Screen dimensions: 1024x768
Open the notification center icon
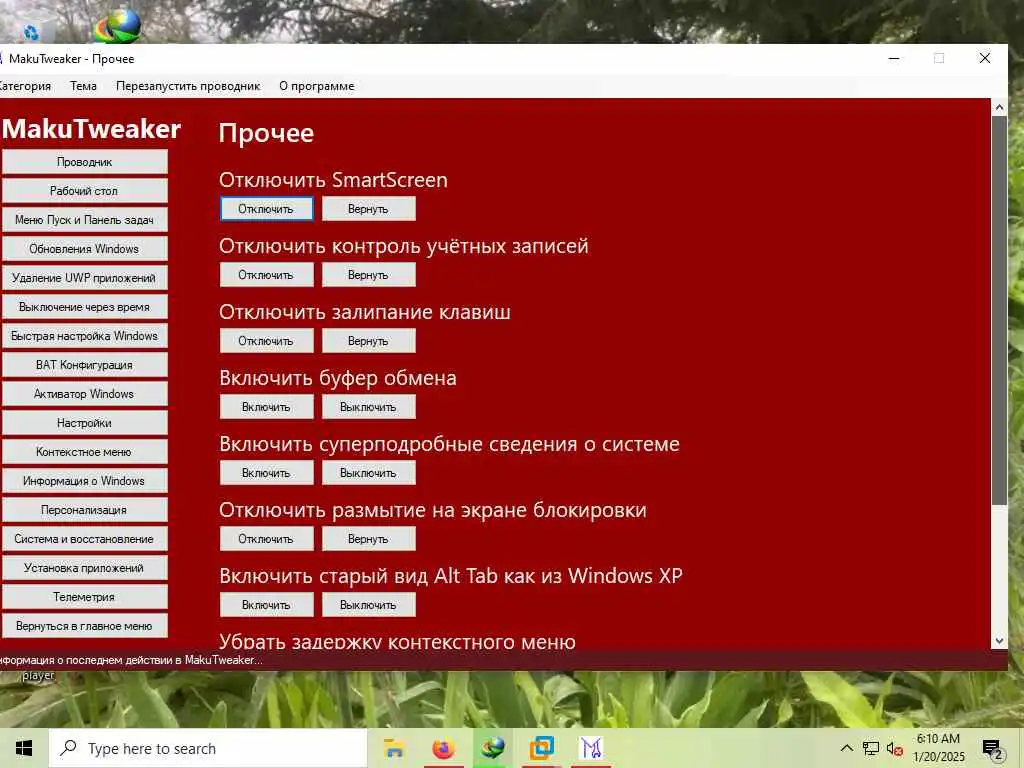(x=992, y=749)
